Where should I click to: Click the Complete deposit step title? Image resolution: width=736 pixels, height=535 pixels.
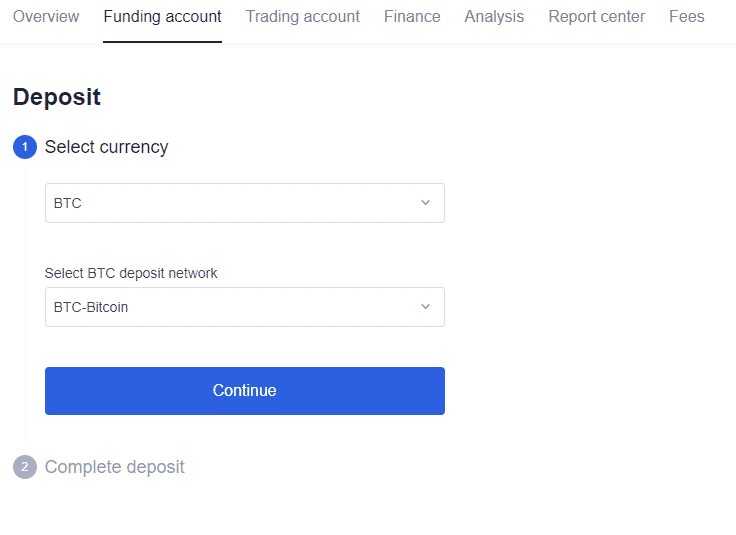(x=114, y=467)
